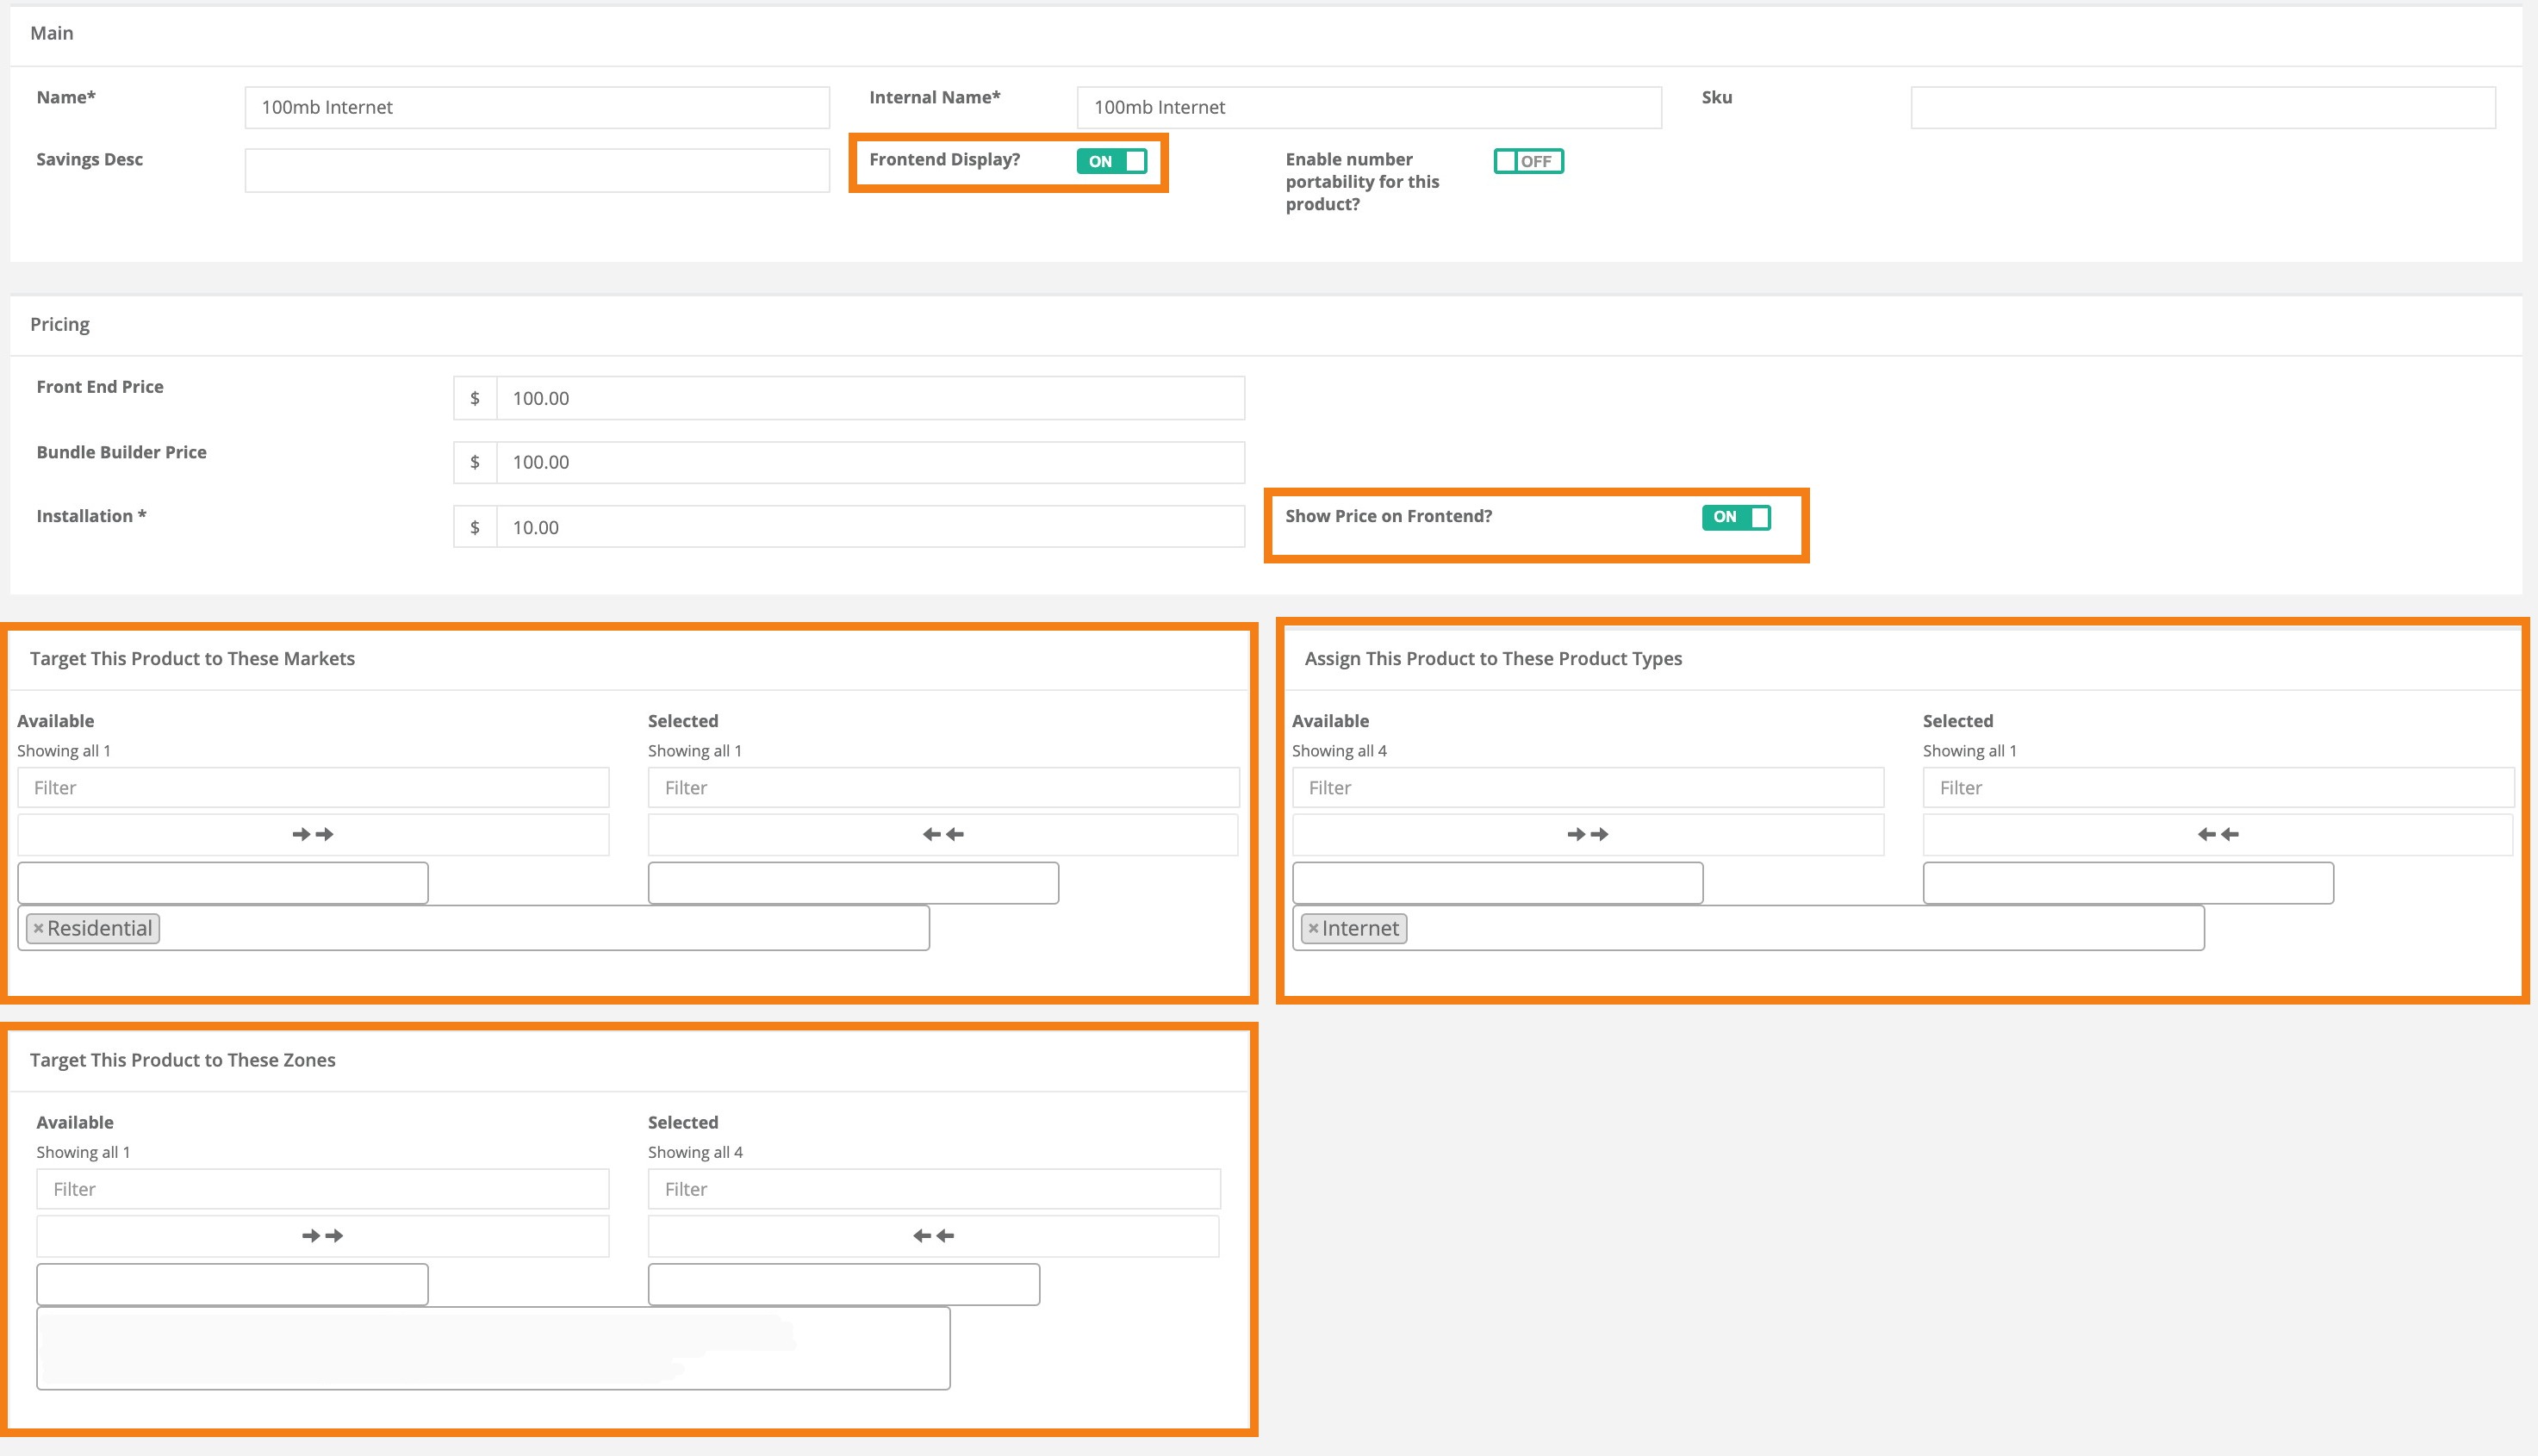
Task: Click the Savings Desc field
Action: (x=537, y=170)
